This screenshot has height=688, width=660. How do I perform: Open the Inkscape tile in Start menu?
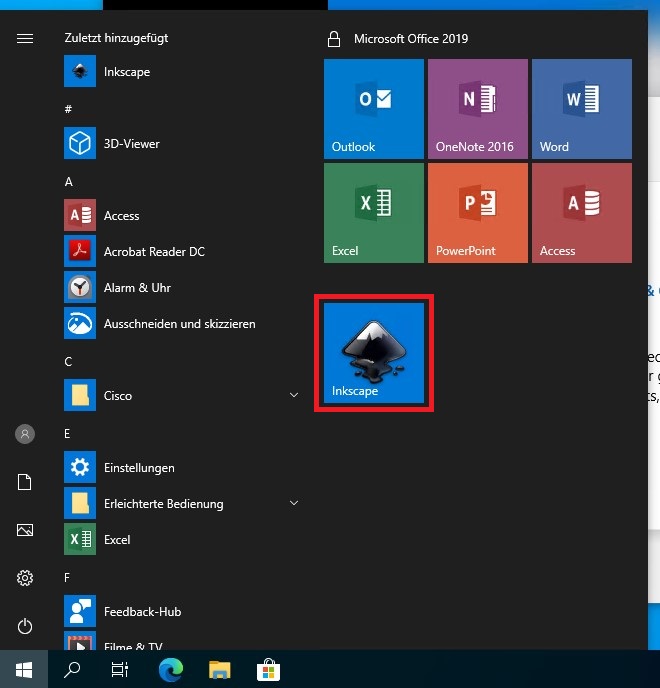[x=374, y=352]
